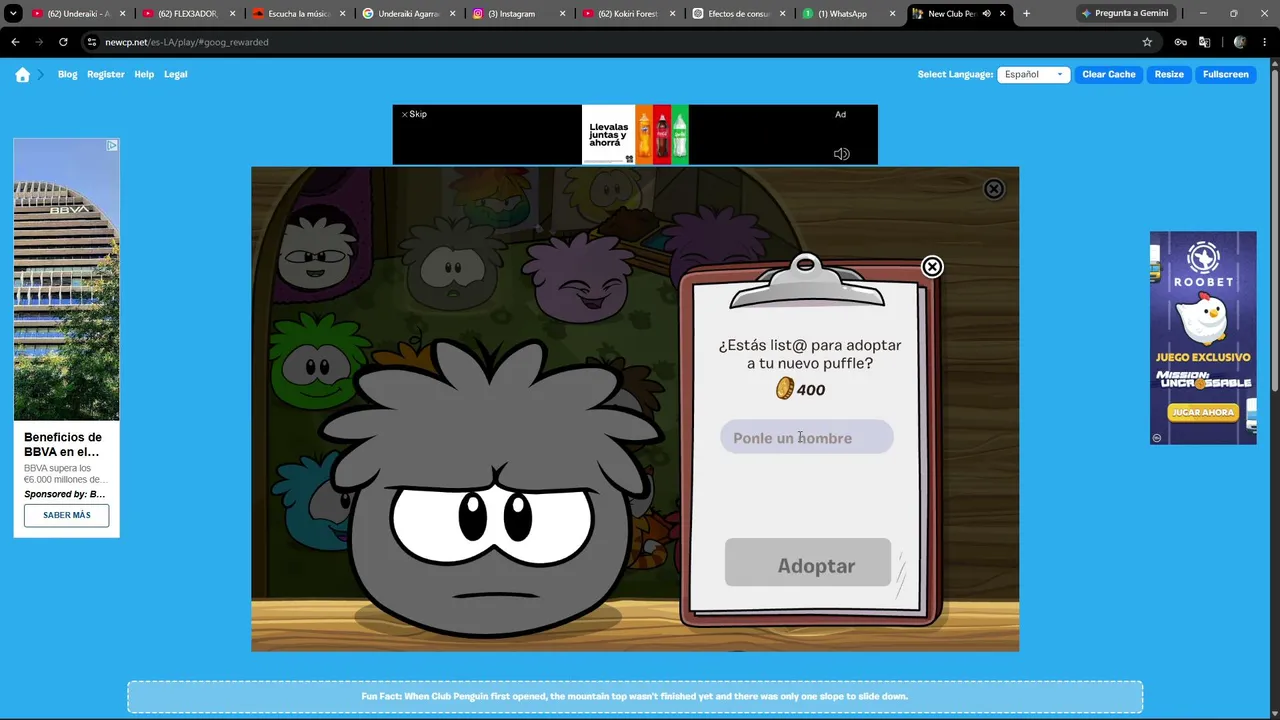1280x720 pixels.
Task: Open the soda bottles ad image
Action: point(635,134)
